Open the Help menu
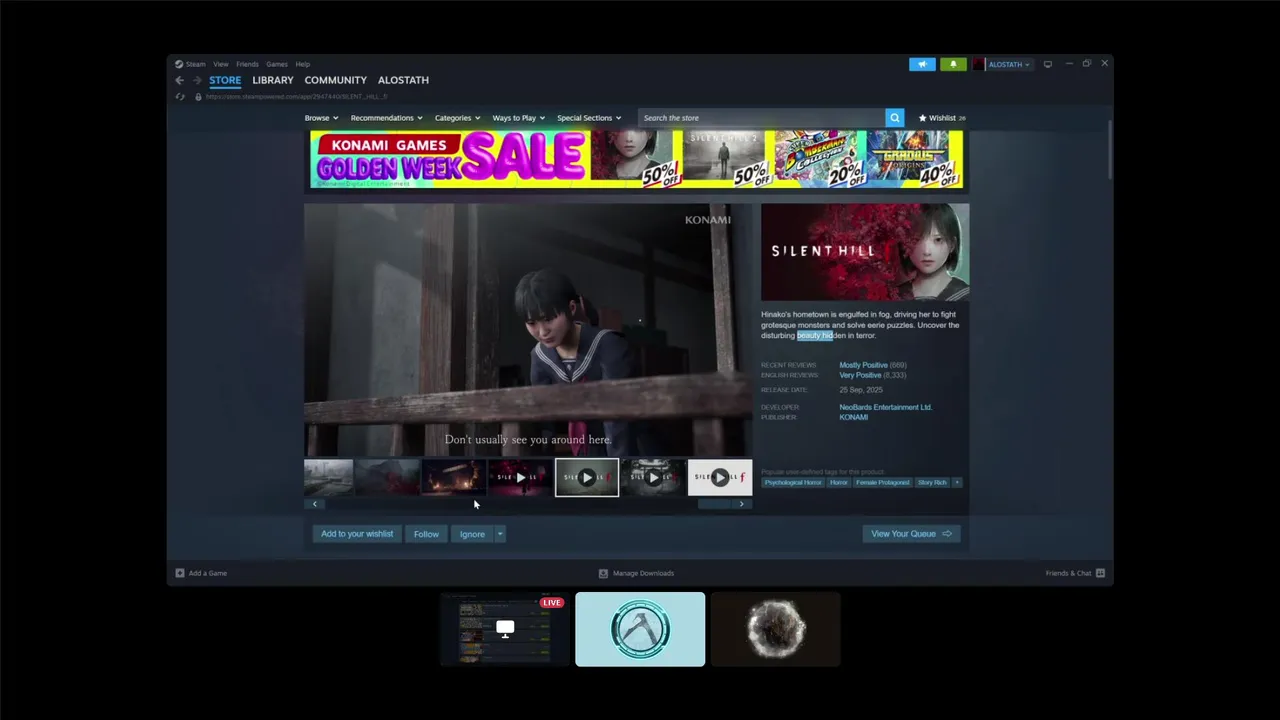The width and height of the screenshot is (1280, 720). click(302, 64)
